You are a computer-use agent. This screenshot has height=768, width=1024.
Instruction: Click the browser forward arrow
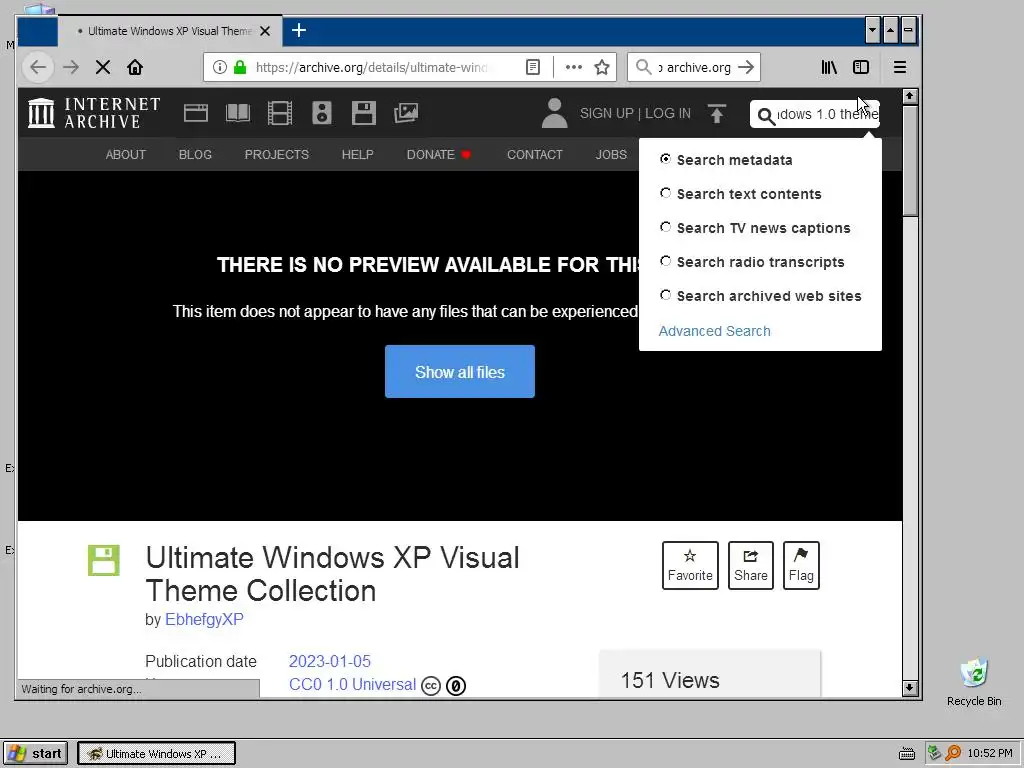point(71,67)
